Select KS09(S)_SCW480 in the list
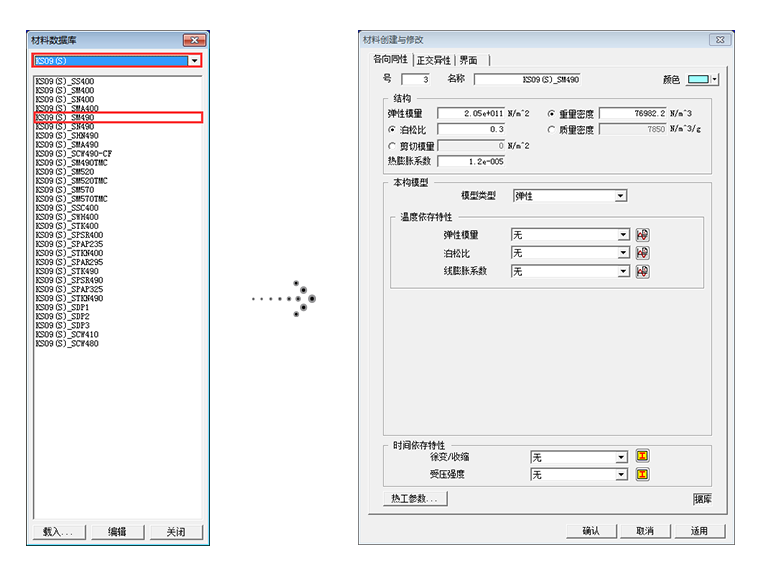 click(67, 344)
